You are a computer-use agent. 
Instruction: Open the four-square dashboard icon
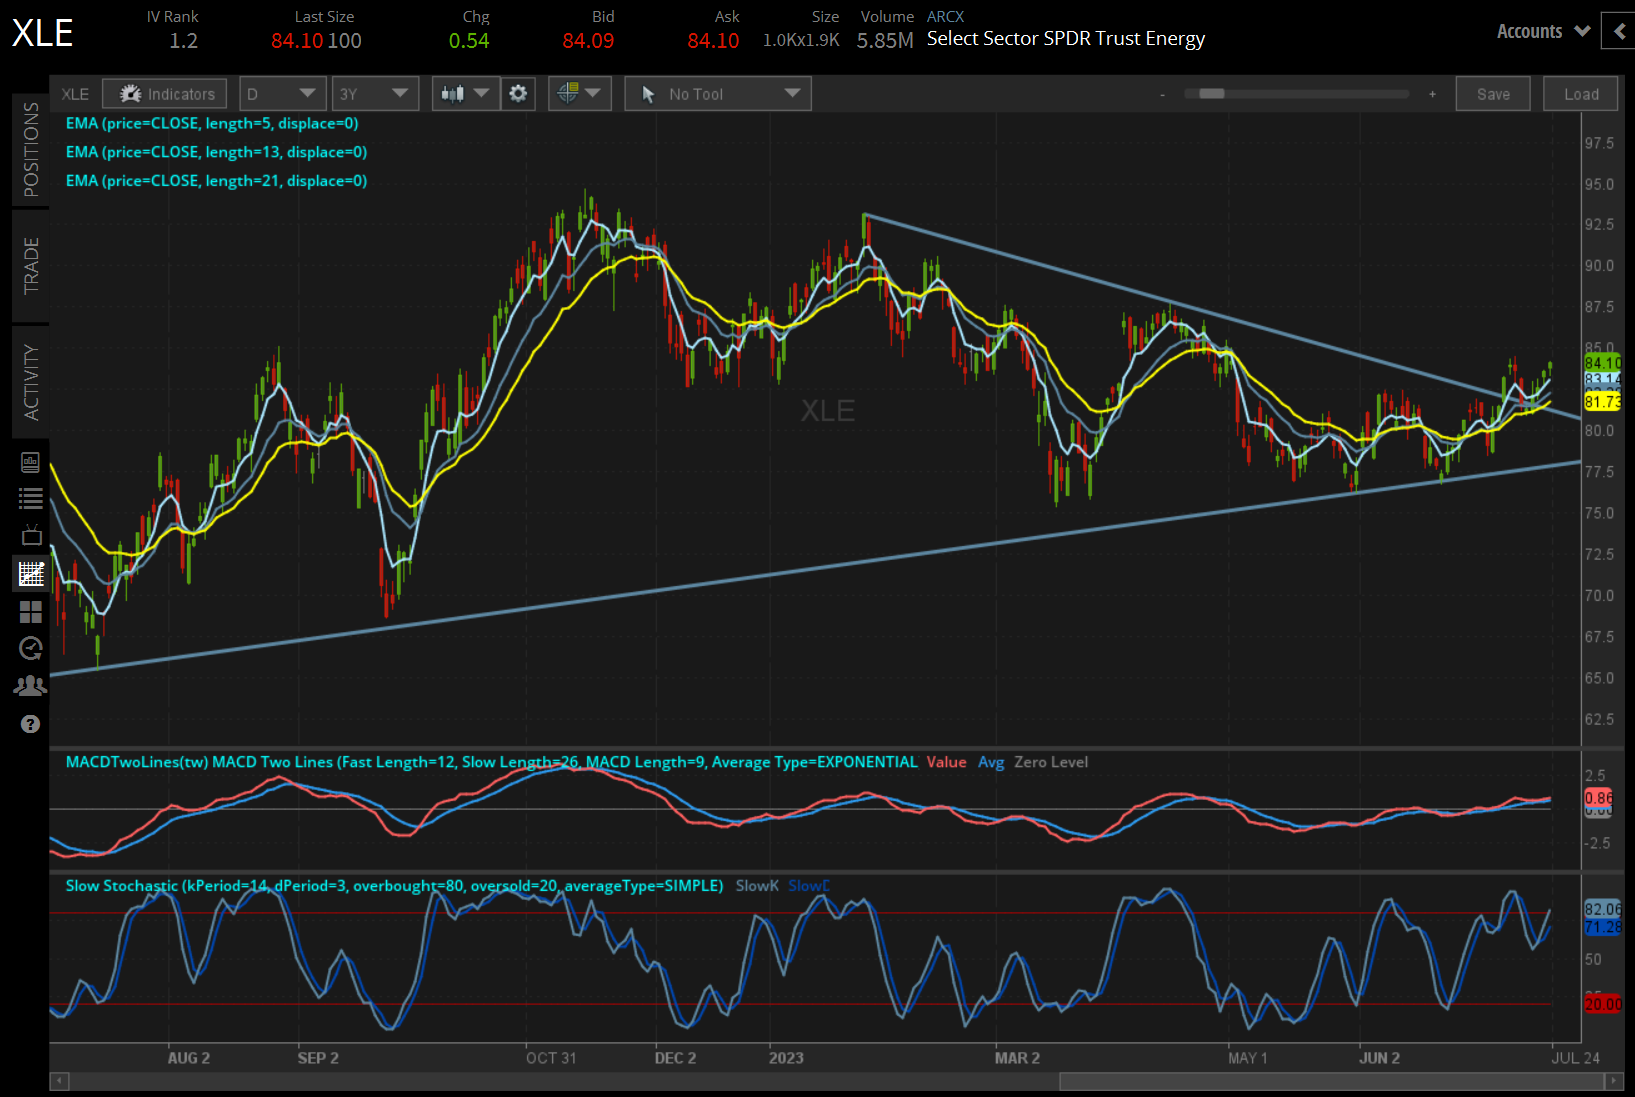pos(31,612)
